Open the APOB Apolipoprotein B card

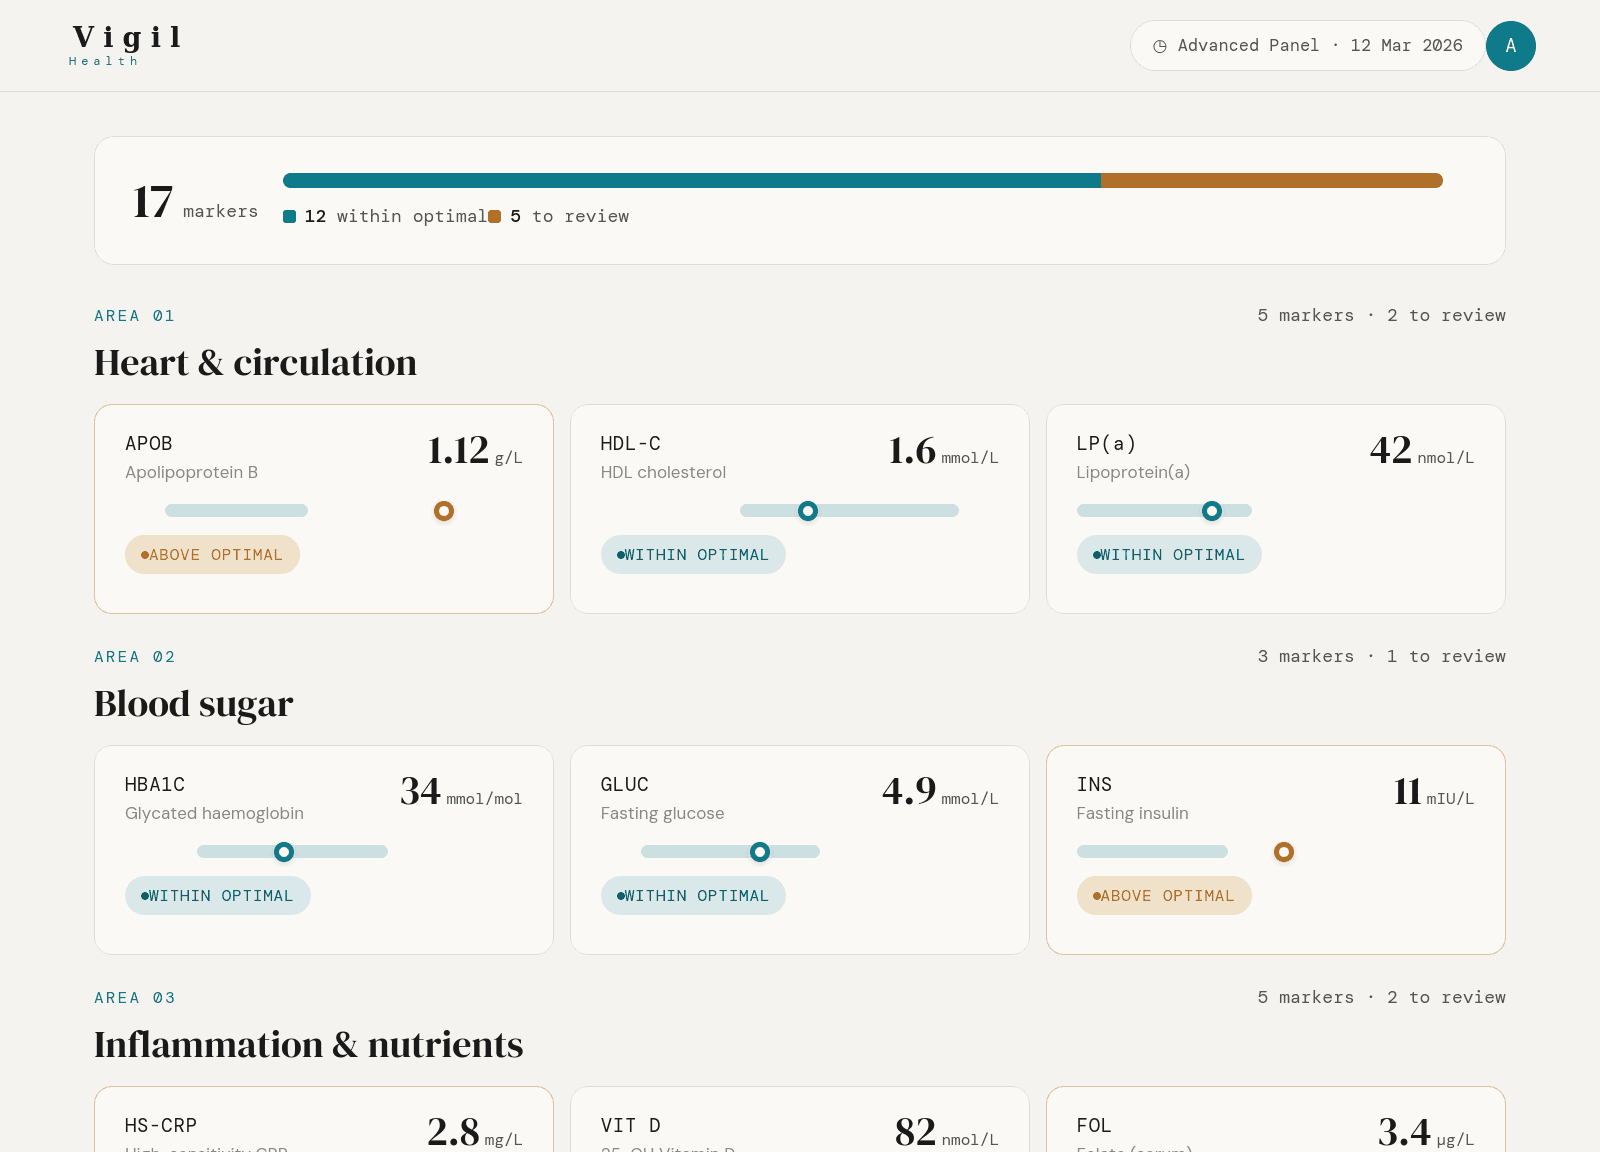(324, 509)
